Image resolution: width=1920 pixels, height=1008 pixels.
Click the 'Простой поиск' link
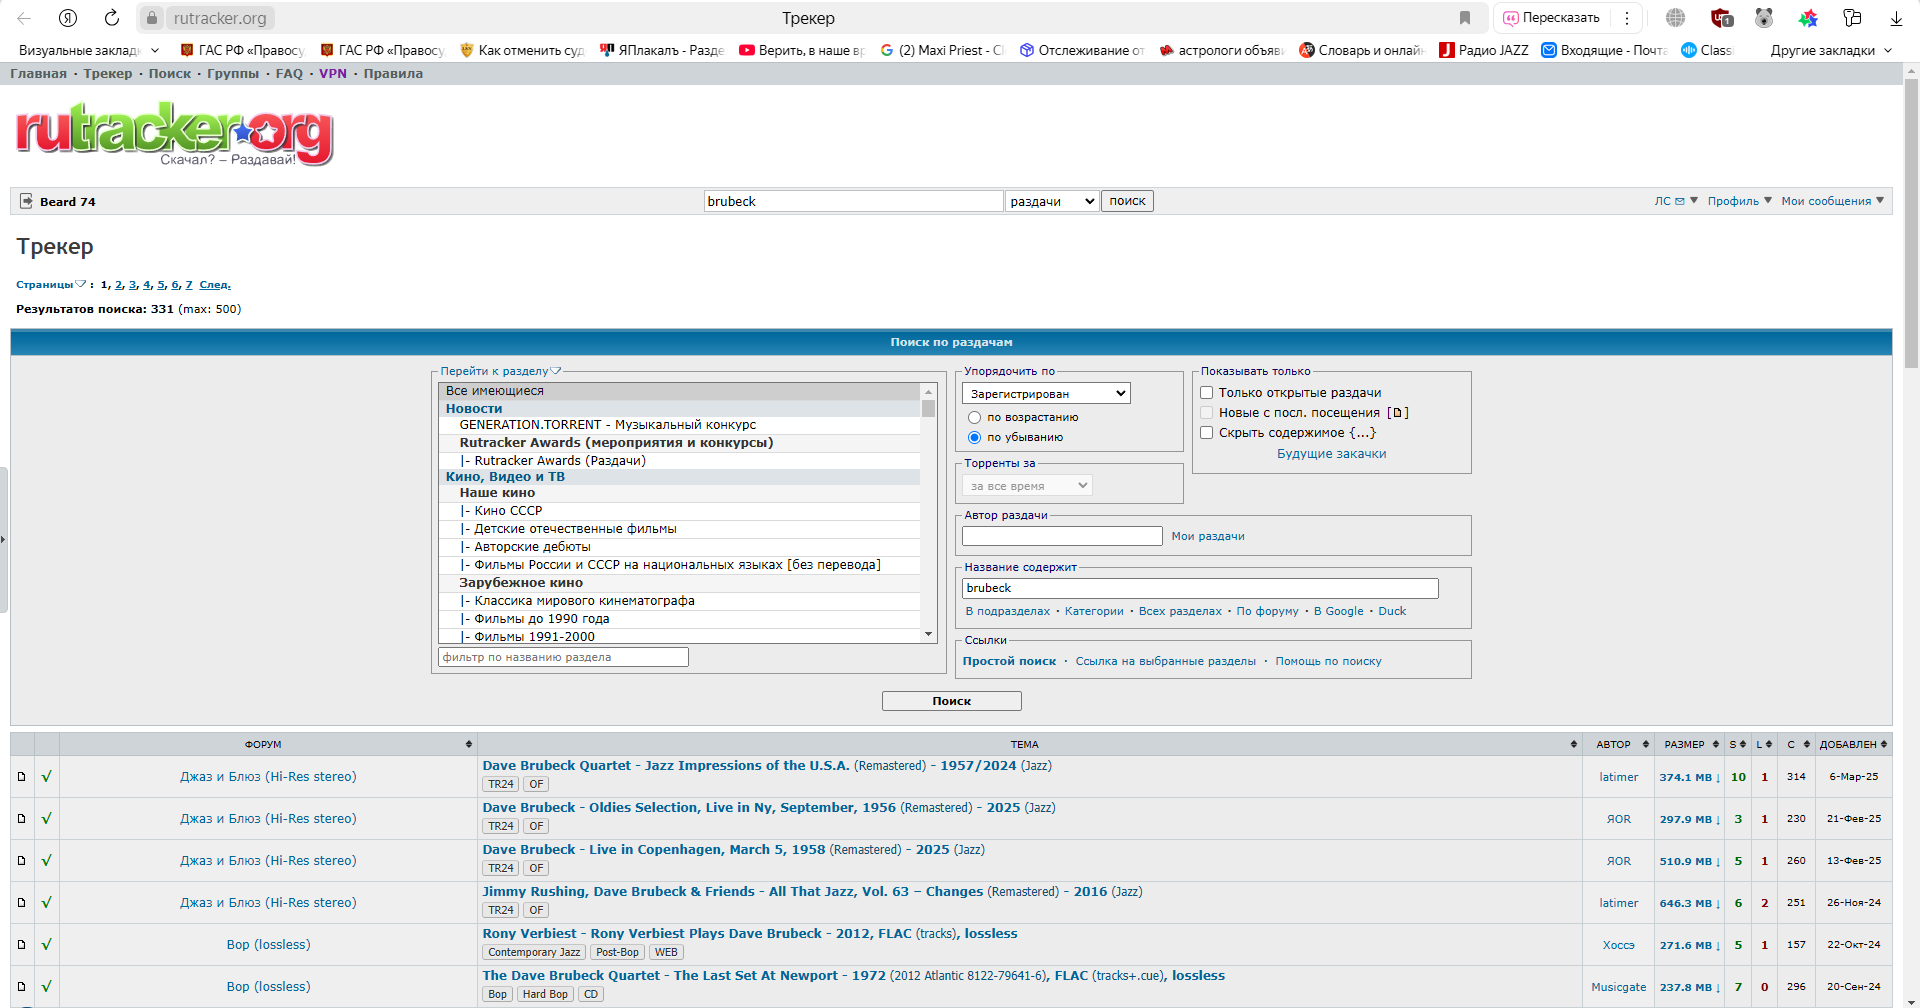(x=1009, y=661)
